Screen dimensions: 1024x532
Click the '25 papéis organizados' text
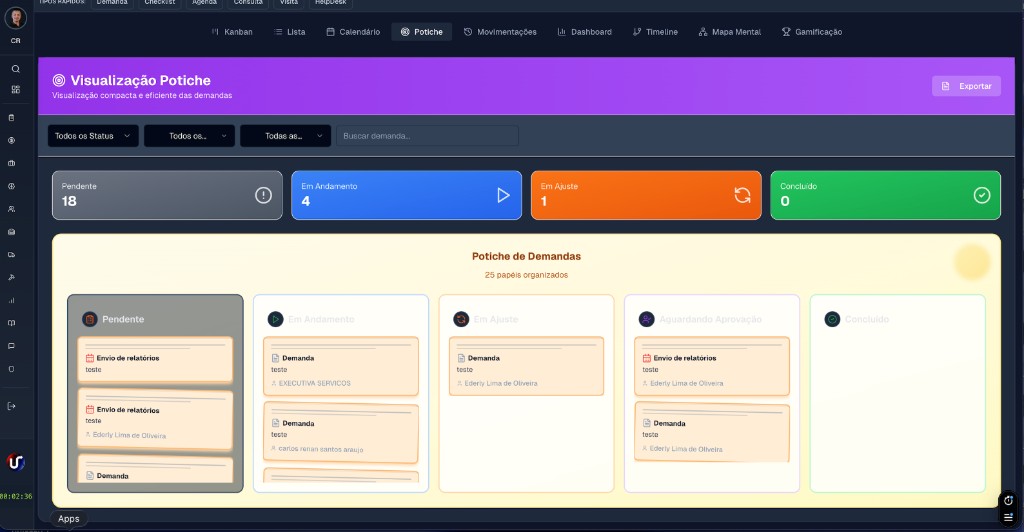pyautogui.click(x=526, y=275)
